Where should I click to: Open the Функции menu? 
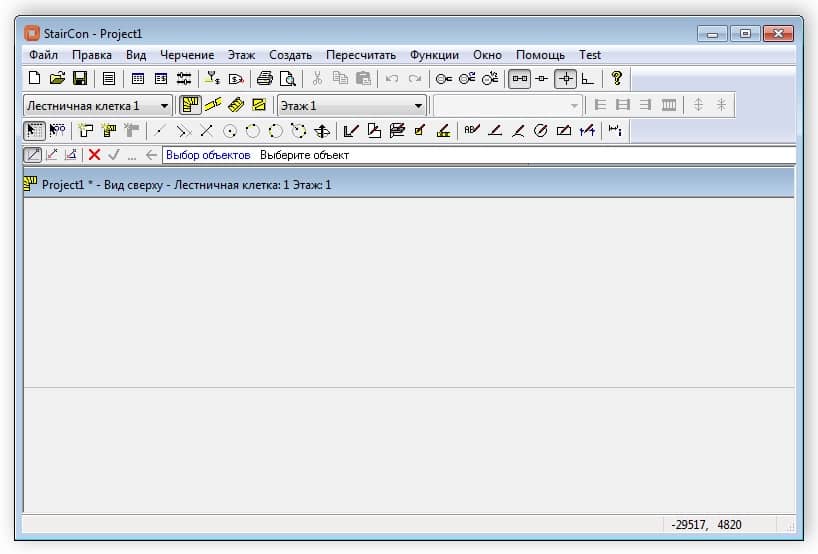tap(434, 55)
